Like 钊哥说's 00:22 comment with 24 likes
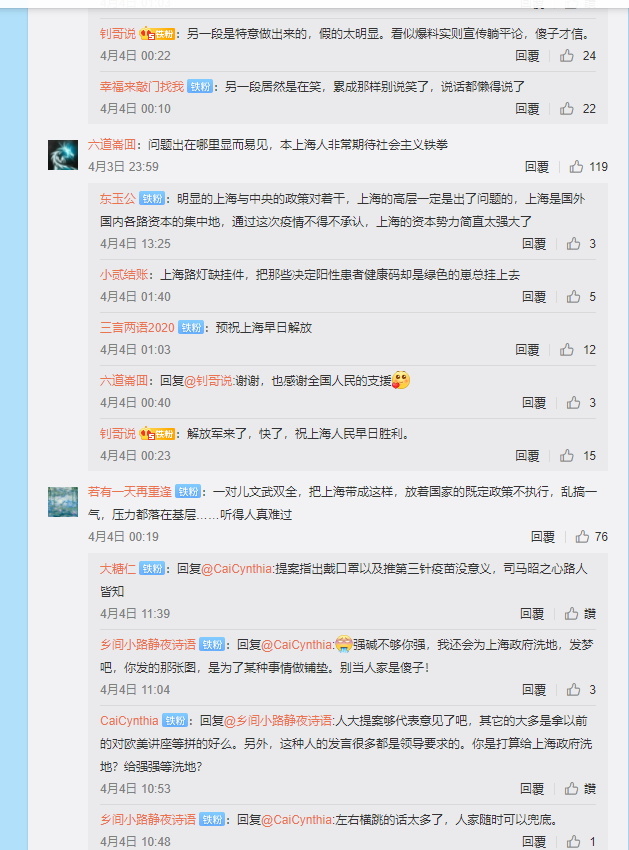 tap(578, 56)
